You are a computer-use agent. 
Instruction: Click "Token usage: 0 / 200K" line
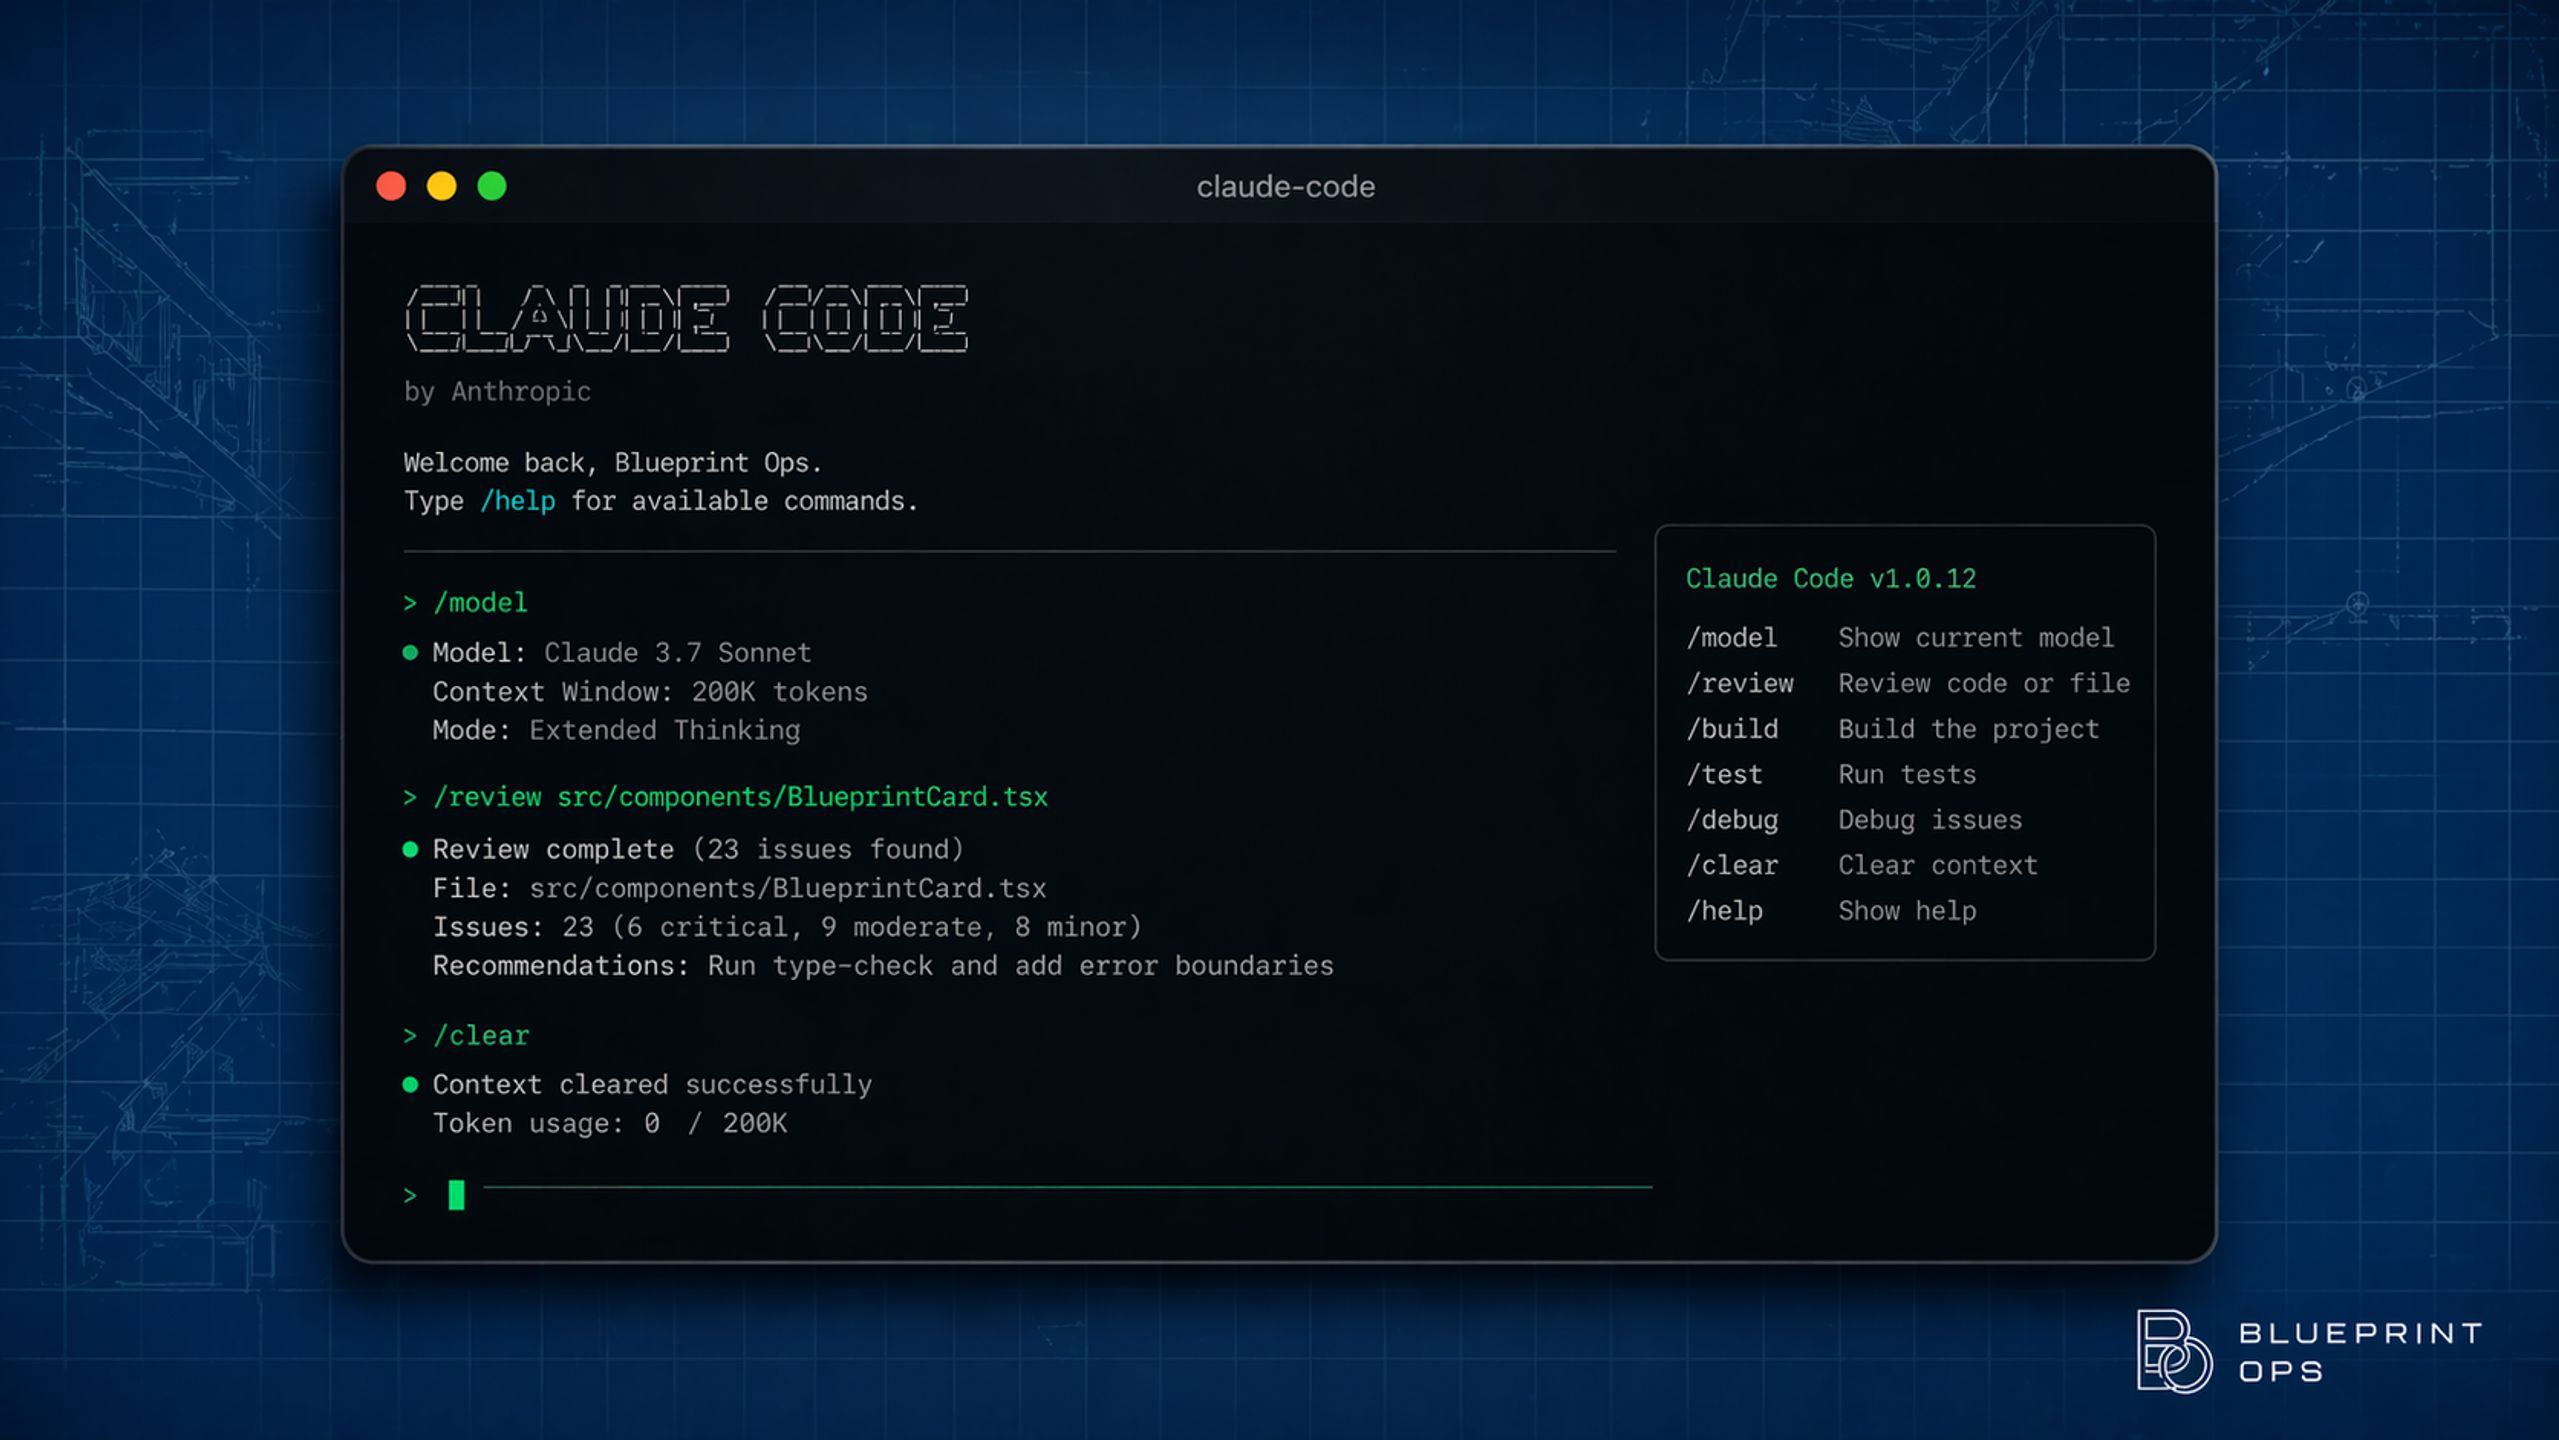[x=609, y=1124]
